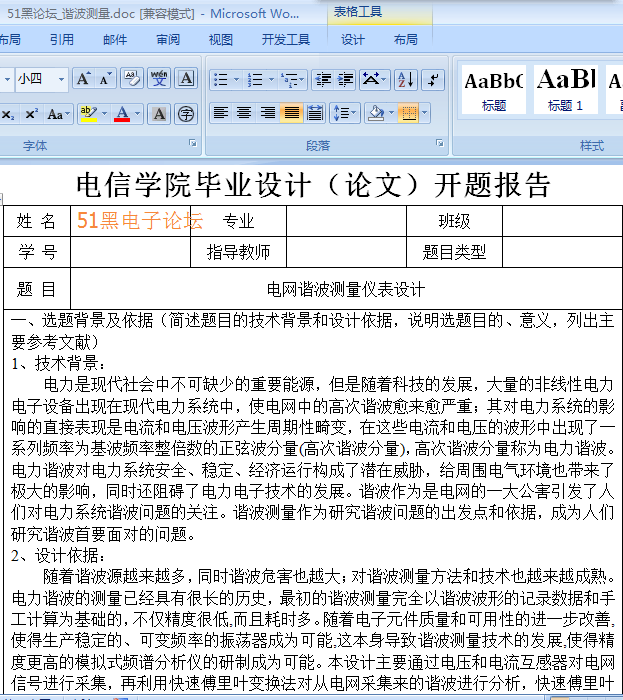Switch to the 开发工具 tab
Screen dimensions: 623x700
[x=286, y=40]
